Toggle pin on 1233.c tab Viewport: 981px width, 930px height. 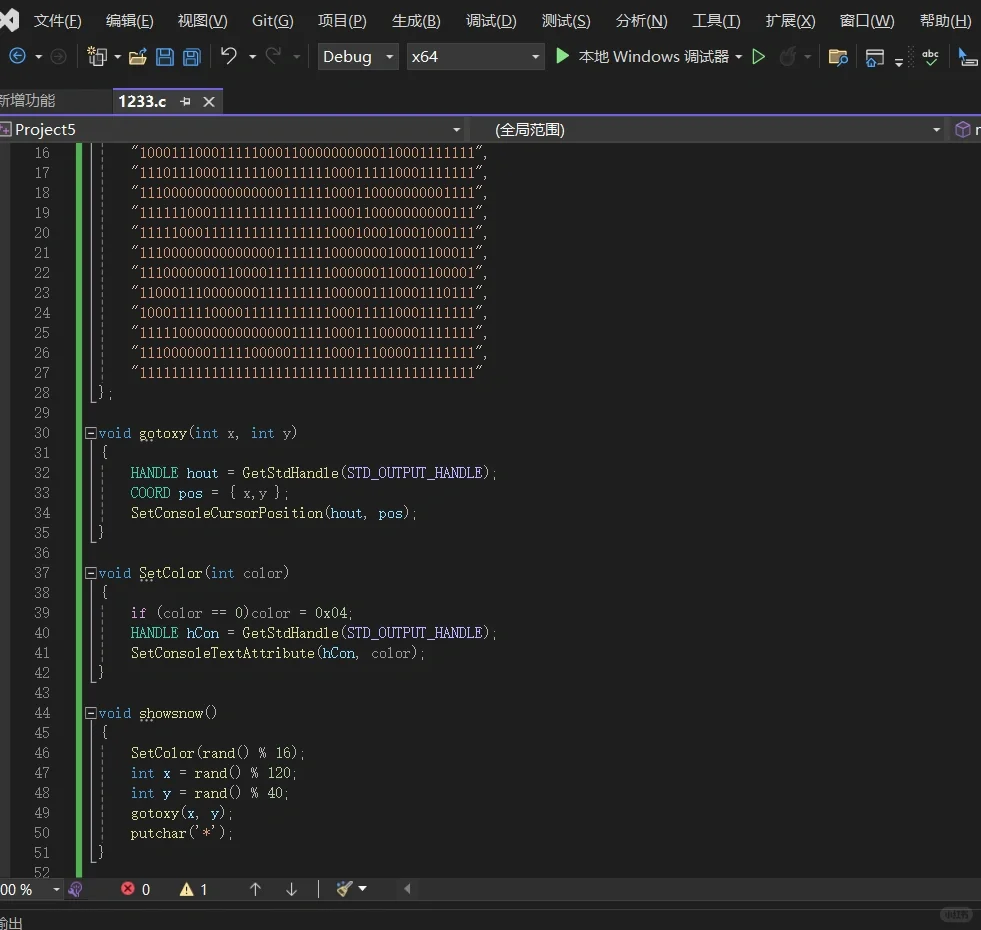tap(185, 102)
